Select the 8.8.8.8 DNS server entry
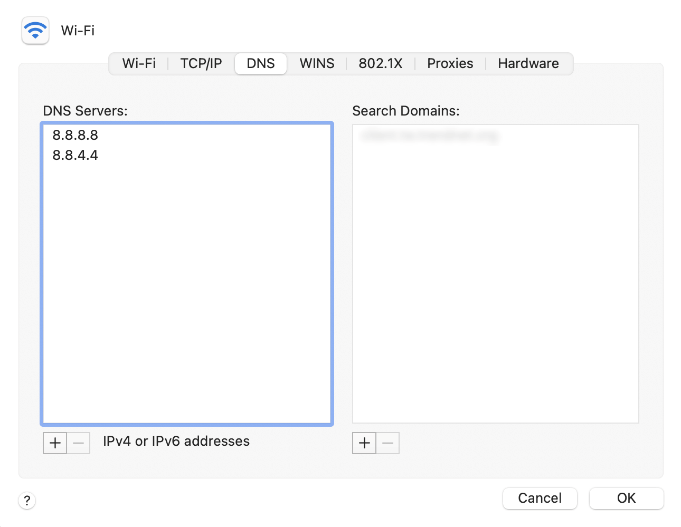Viewport: 681px width, 527px height. [75, 135]
